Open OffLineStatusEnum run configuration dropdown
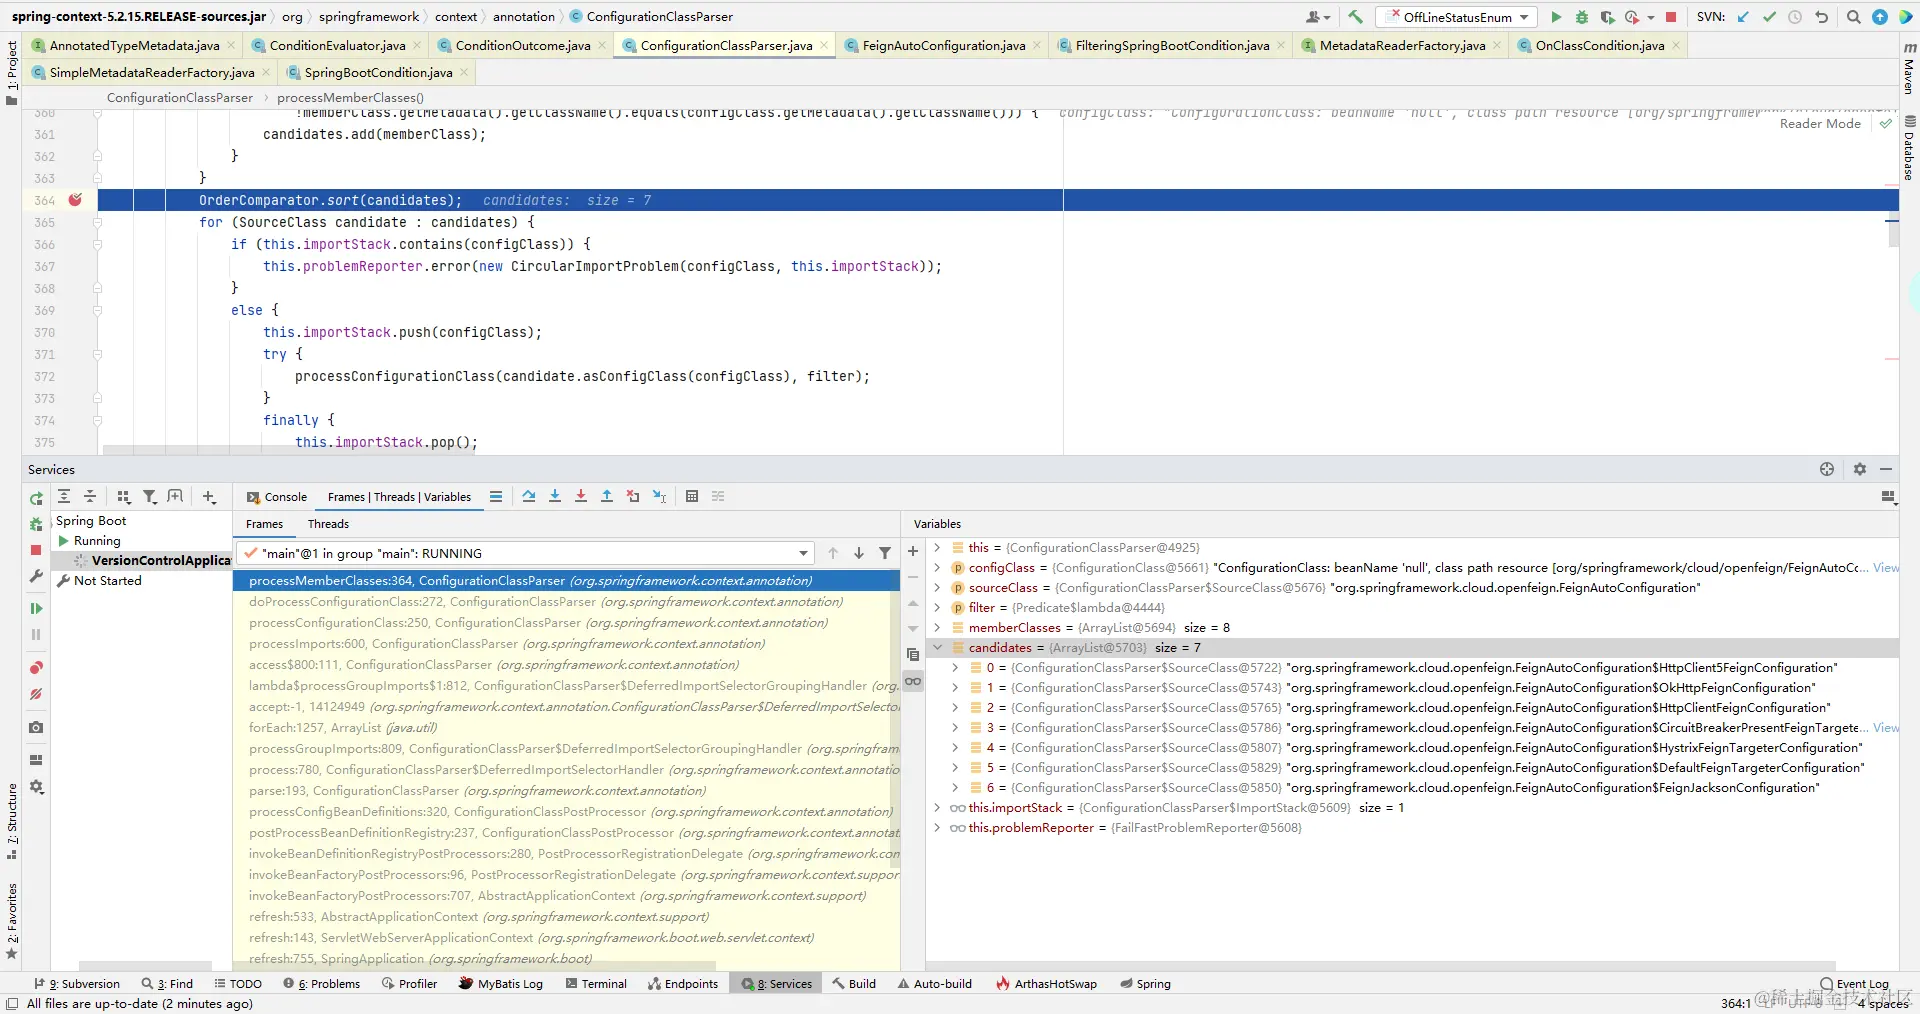1920x1014 pixels. [1457, 17]
